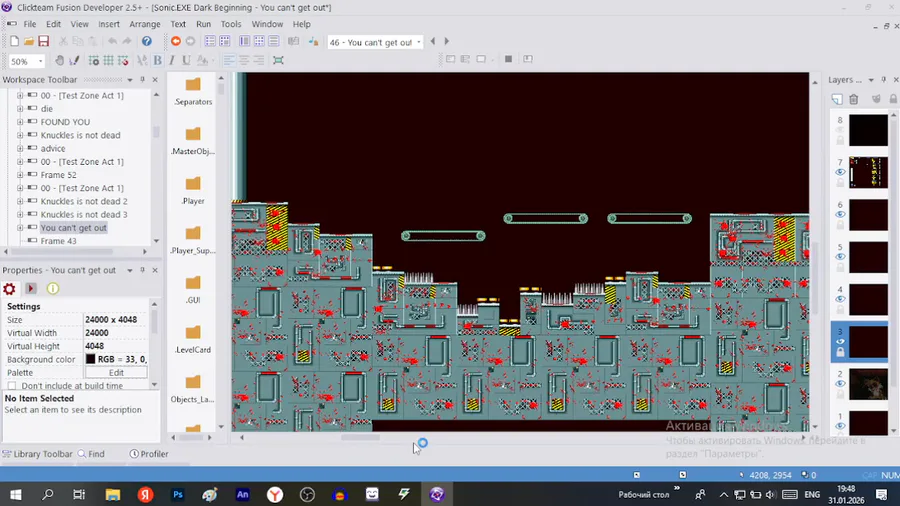Viewport: 900px width, 506px height.
Task: Click the Palette Edit button
Action: point(116,372)
